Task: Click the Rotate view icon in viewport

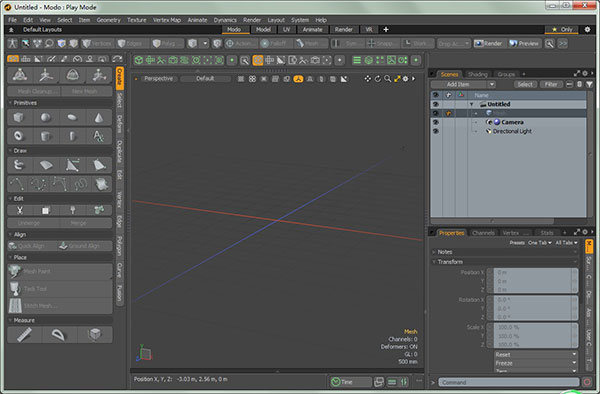Action: click(x=378, y=79)
